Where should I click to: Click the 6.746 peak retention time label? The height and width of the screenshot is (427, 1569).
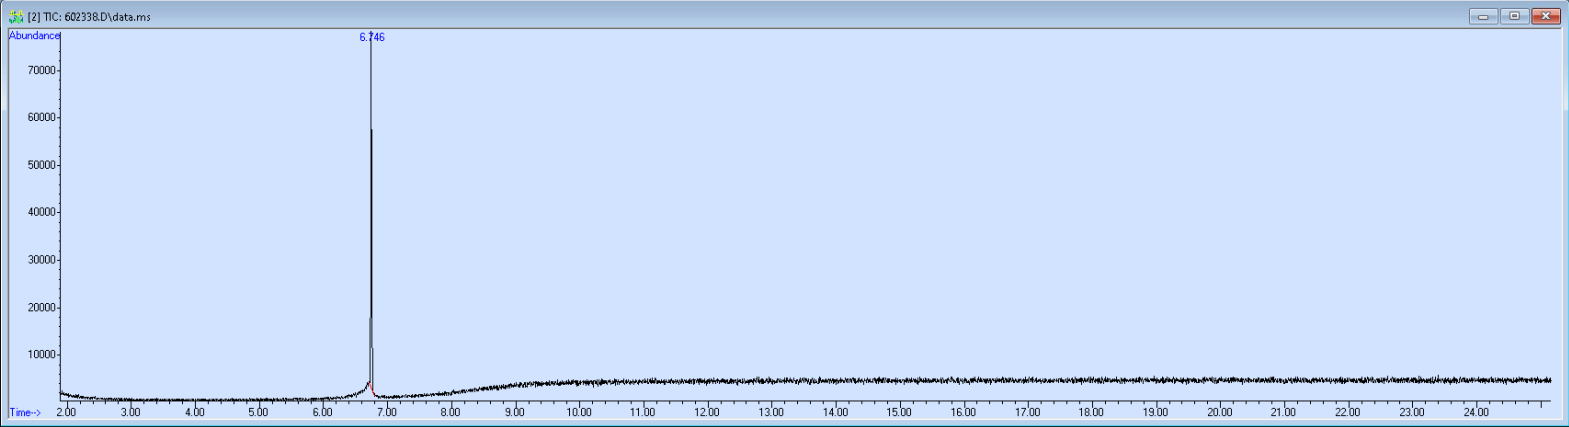coord(372,37)
